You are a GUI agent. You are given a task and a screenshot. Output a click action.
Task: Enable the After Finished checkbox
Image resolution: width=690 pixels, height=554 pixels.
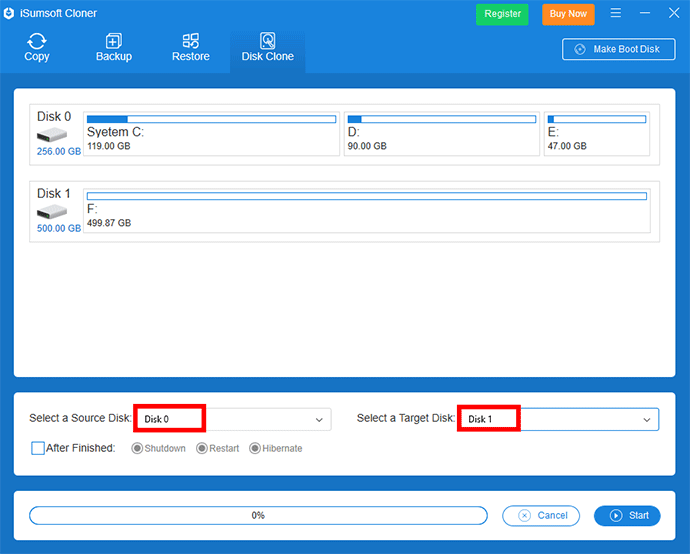(x=38, y=449)
